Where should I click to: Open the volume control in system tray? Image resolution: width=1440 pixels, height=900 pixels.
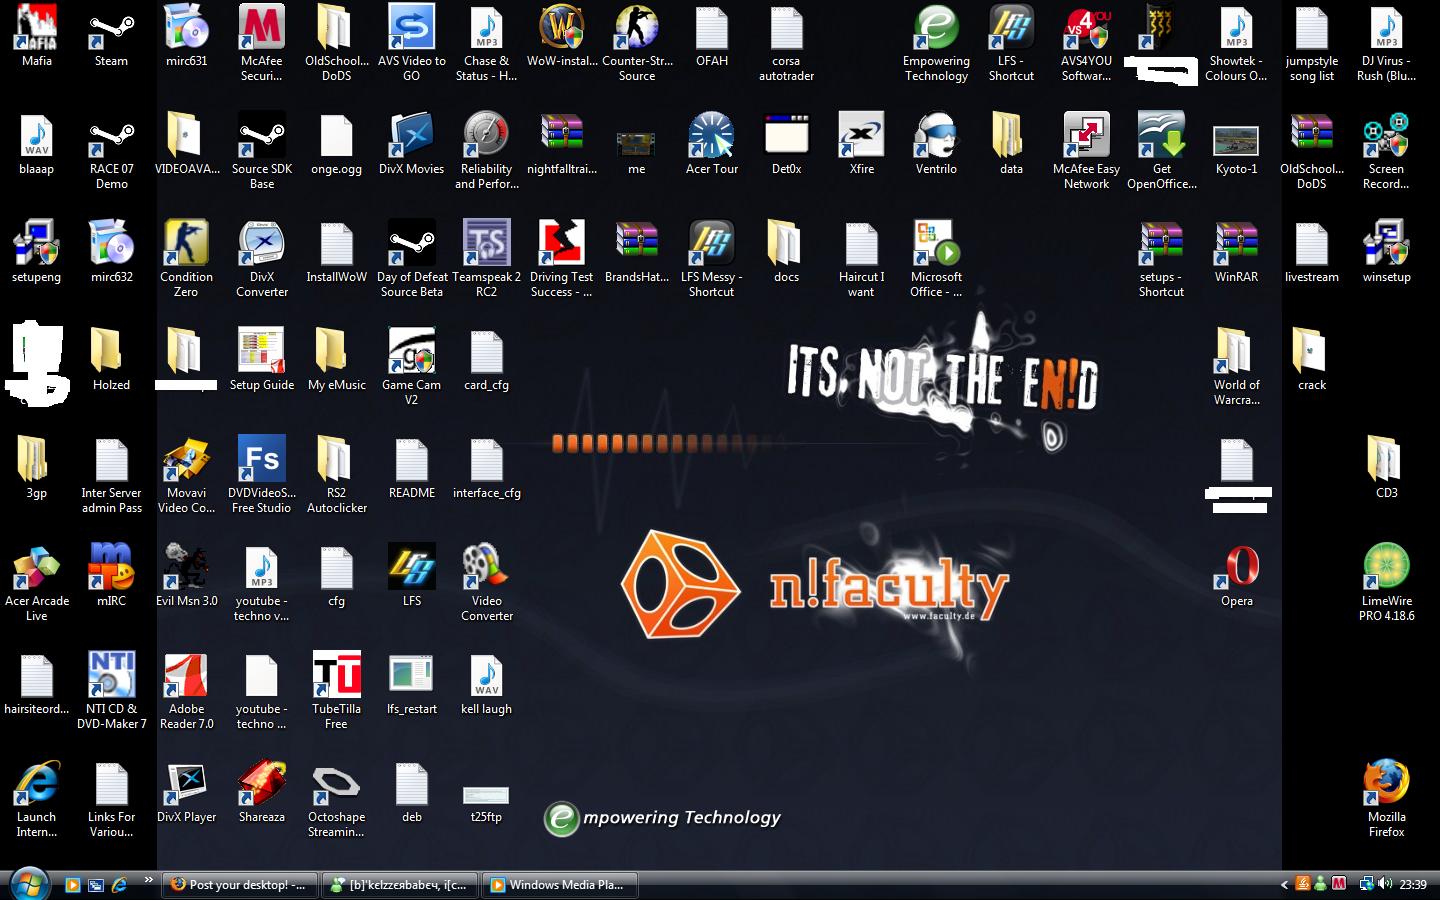[x=1385, y=884]
